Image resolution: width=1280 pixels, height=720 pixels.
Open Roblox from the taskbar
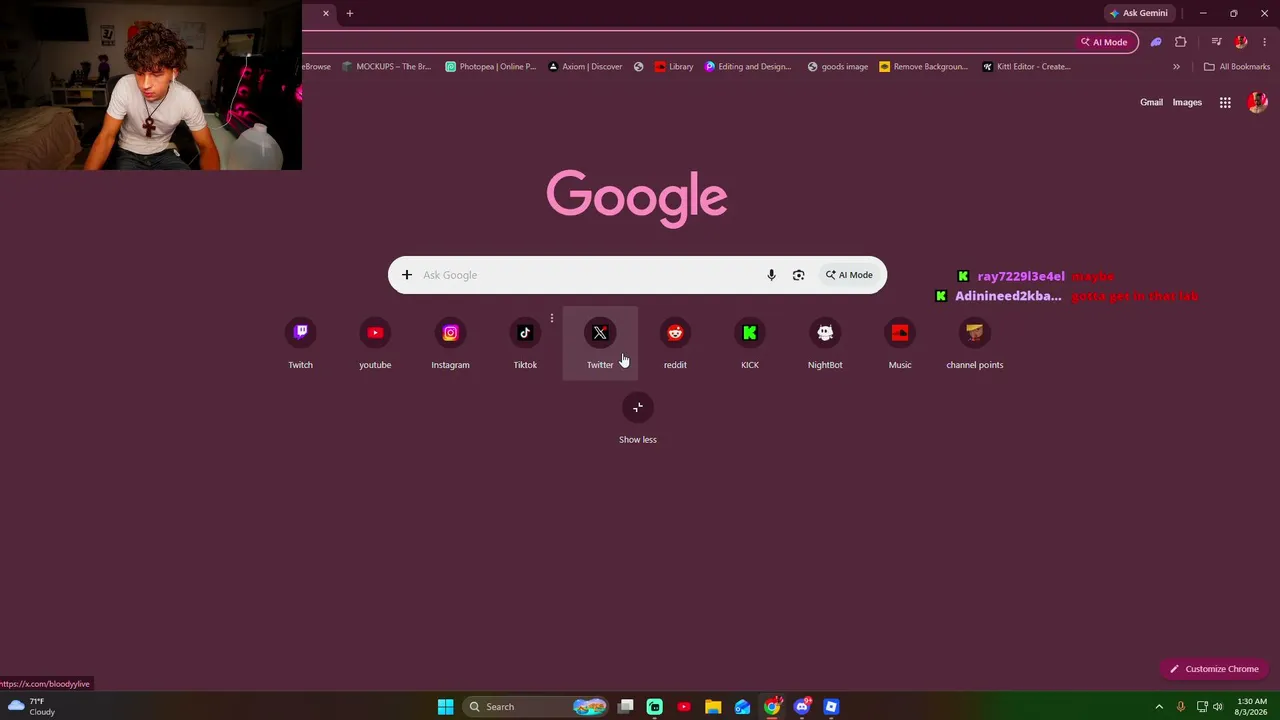point(831,707)
